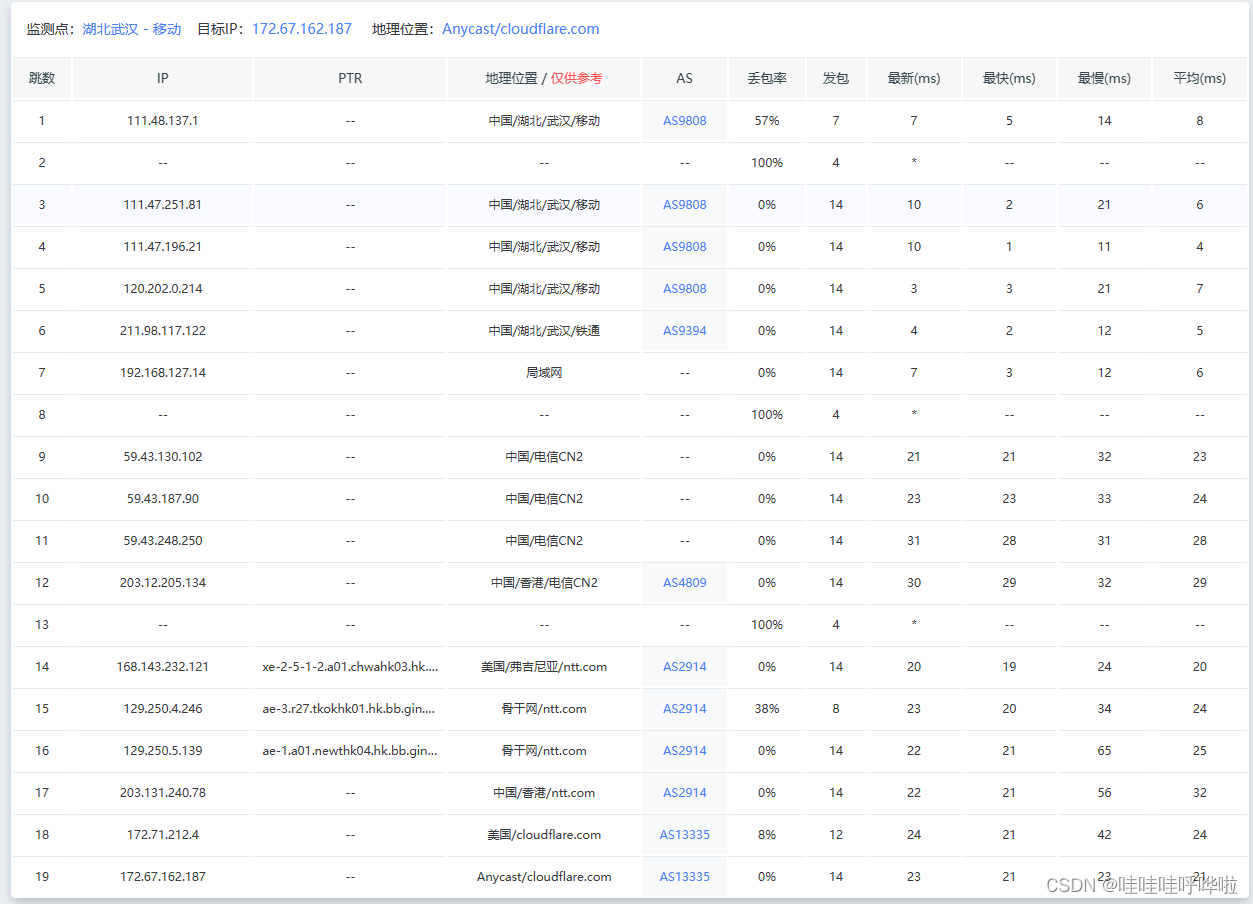Screen dimensions: 1253x904
Task: Click slowest value 42 in hop 18
Action: pyautogui.click(x=1104, y=835)
